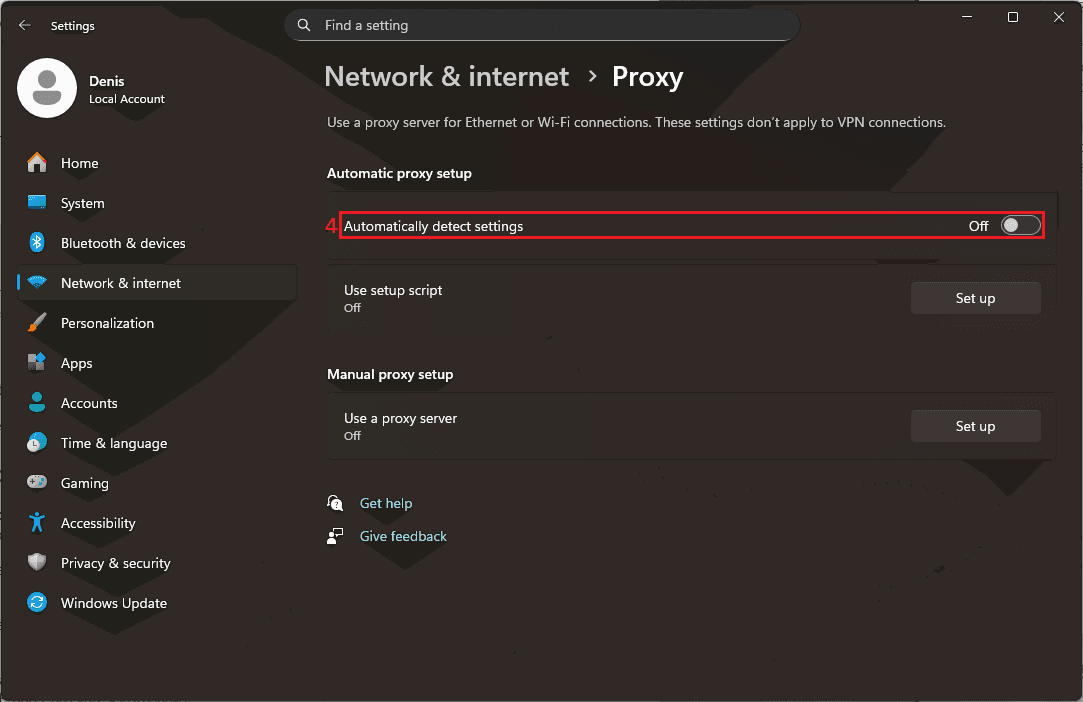
Task: Click Network & internet breadcrumb
Action: tap(446, 77)
